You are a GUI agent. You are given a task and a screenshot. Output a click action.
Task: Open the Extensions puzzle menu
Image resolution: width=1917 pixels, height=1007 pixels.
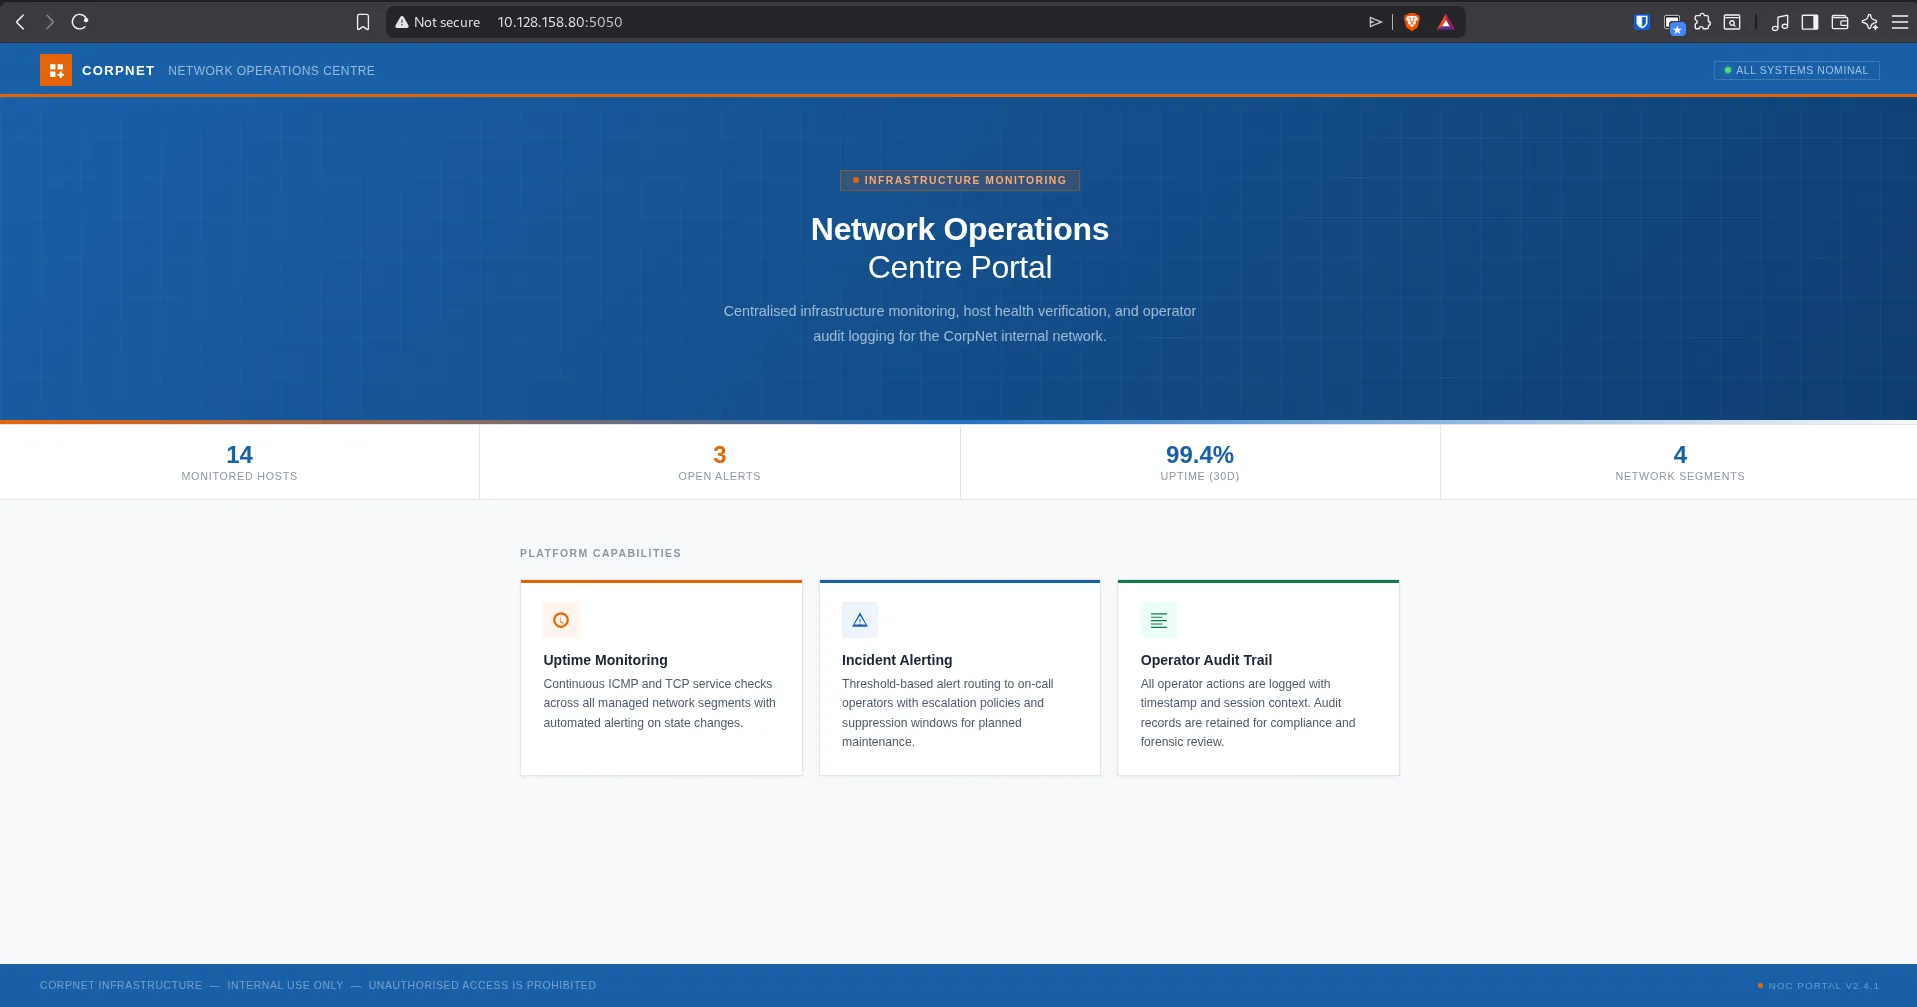[1702, 22]
